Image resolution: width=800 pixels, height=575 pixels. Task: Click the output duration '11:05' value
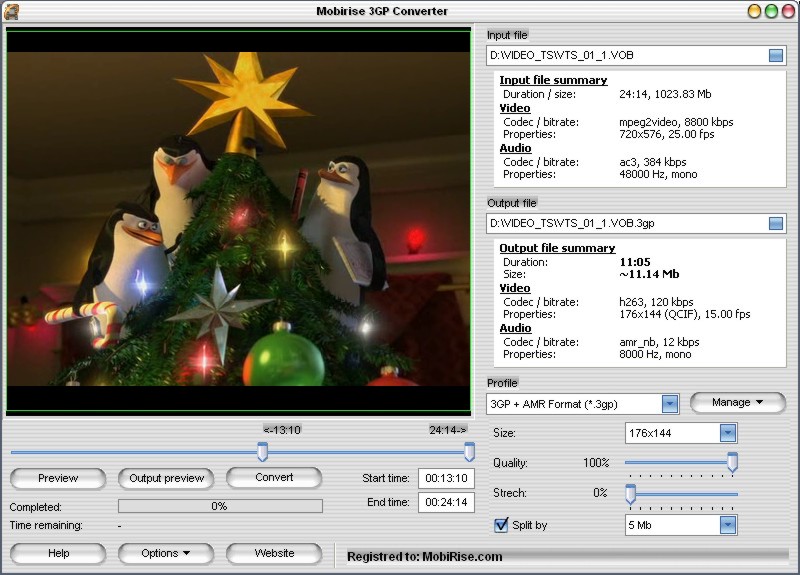tap(635, 262)
